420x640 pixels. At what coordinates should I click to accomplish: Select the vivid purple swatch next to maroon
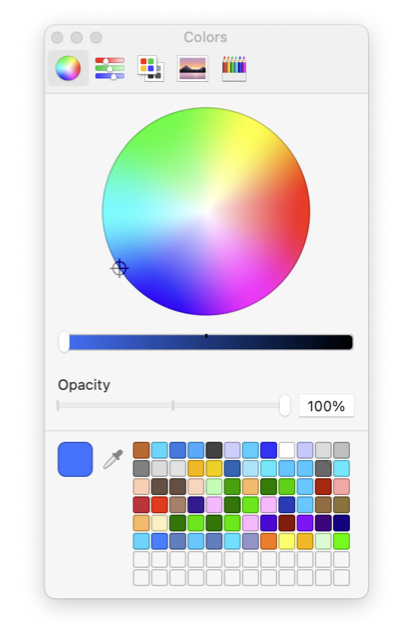click(x=305, y=523)
